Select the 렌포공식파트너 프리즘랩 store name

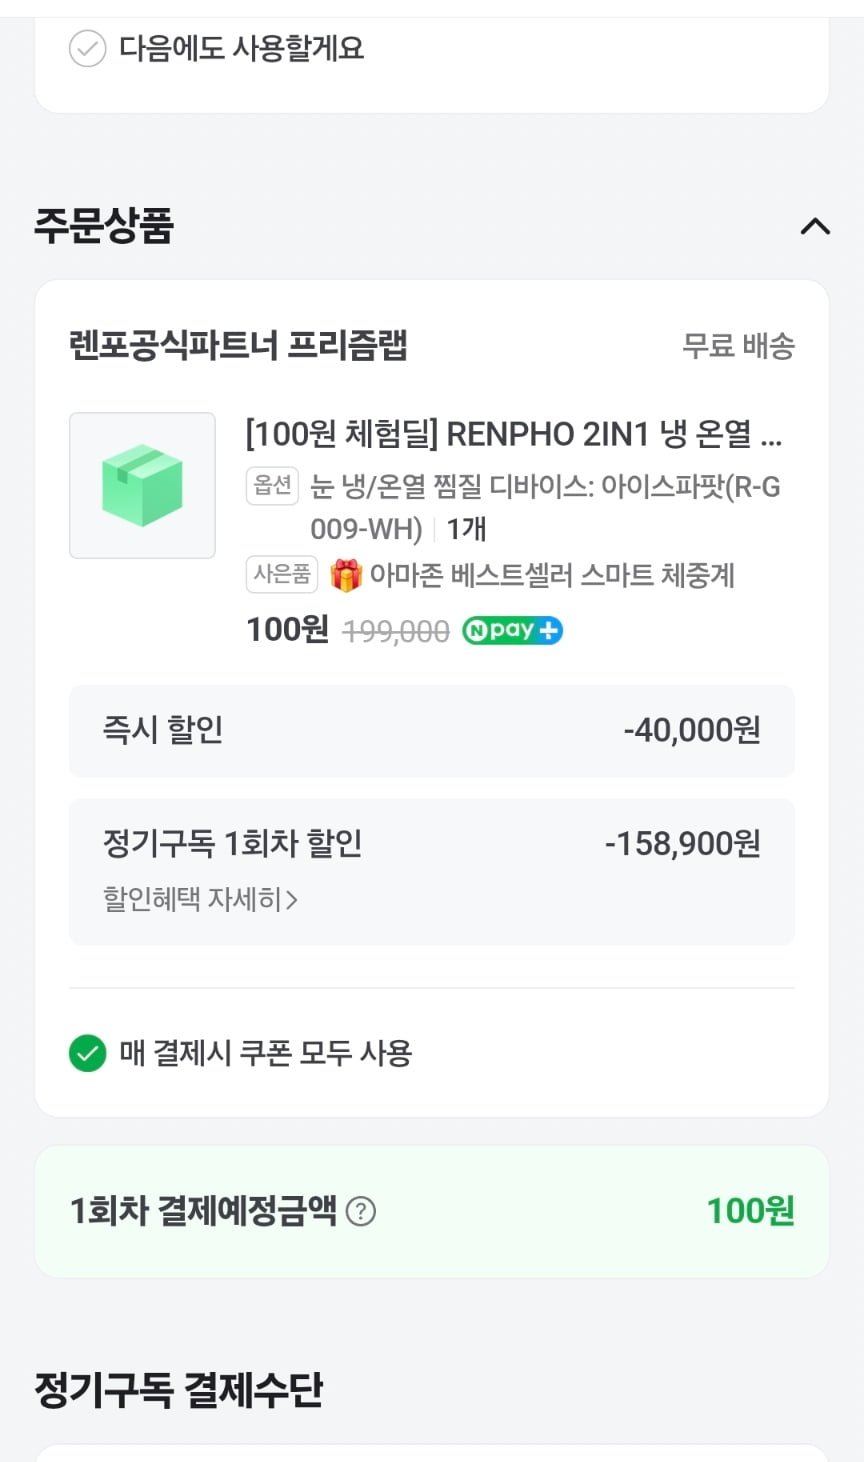coord(238,346)
